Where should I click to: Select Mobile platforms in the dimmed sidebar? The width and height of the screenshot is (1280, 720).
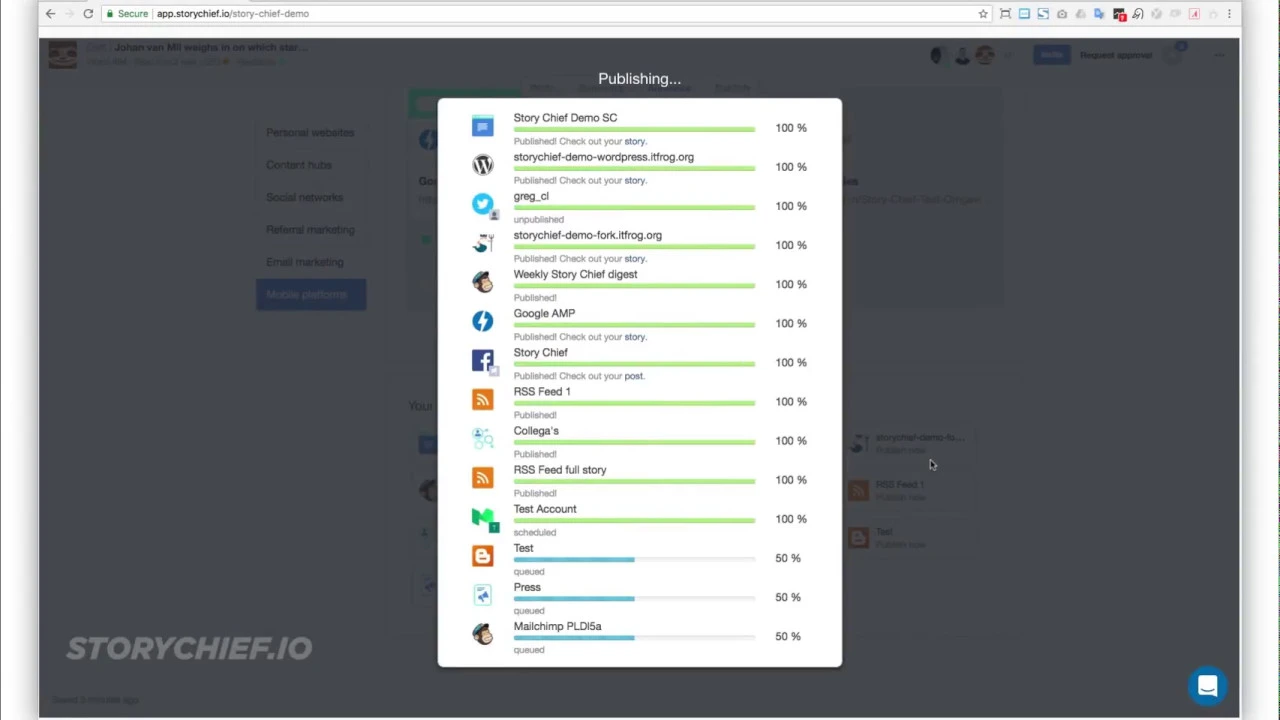(x=311, y=295)
